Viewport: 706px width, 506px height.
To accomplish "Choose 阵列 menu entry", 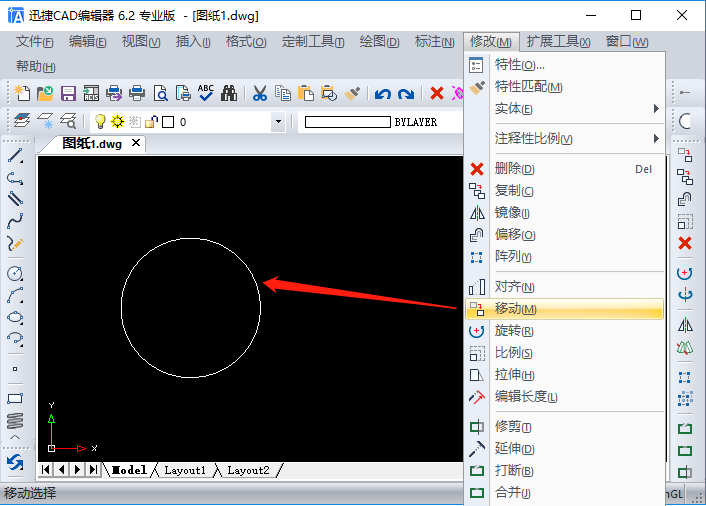I will 566,257.
